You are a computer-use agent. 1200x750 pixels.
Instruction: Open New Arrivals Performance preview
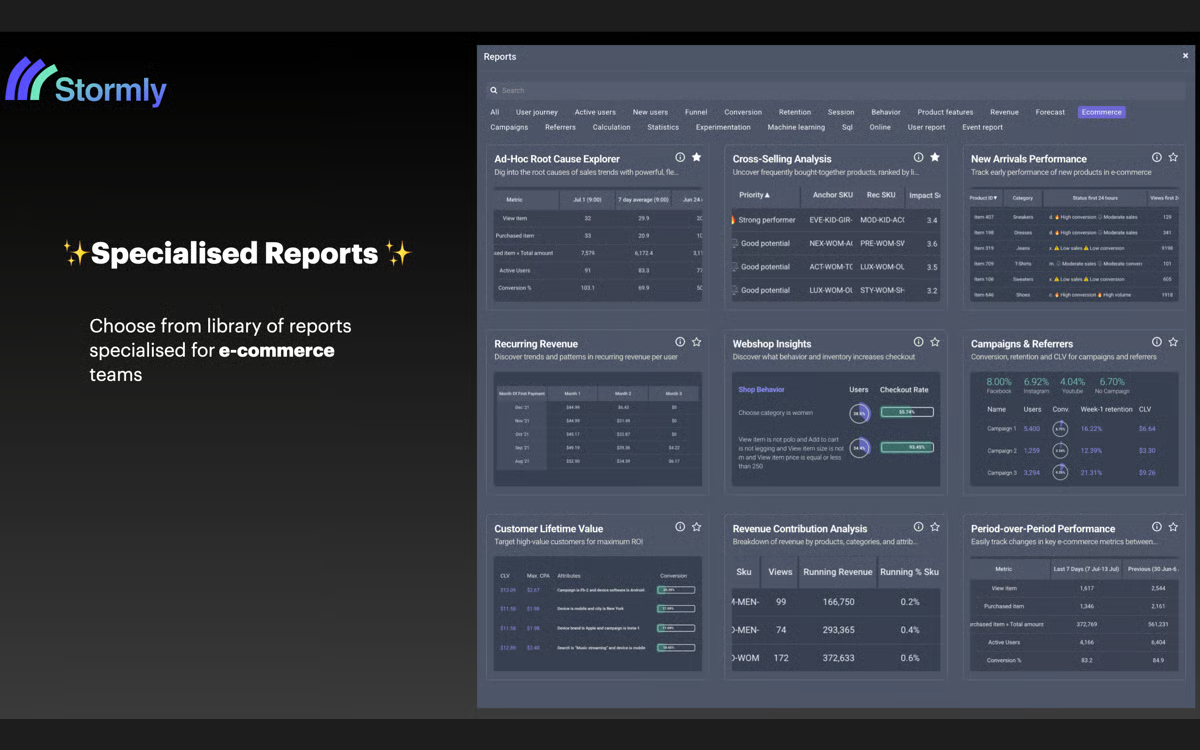pos(1074,244)
